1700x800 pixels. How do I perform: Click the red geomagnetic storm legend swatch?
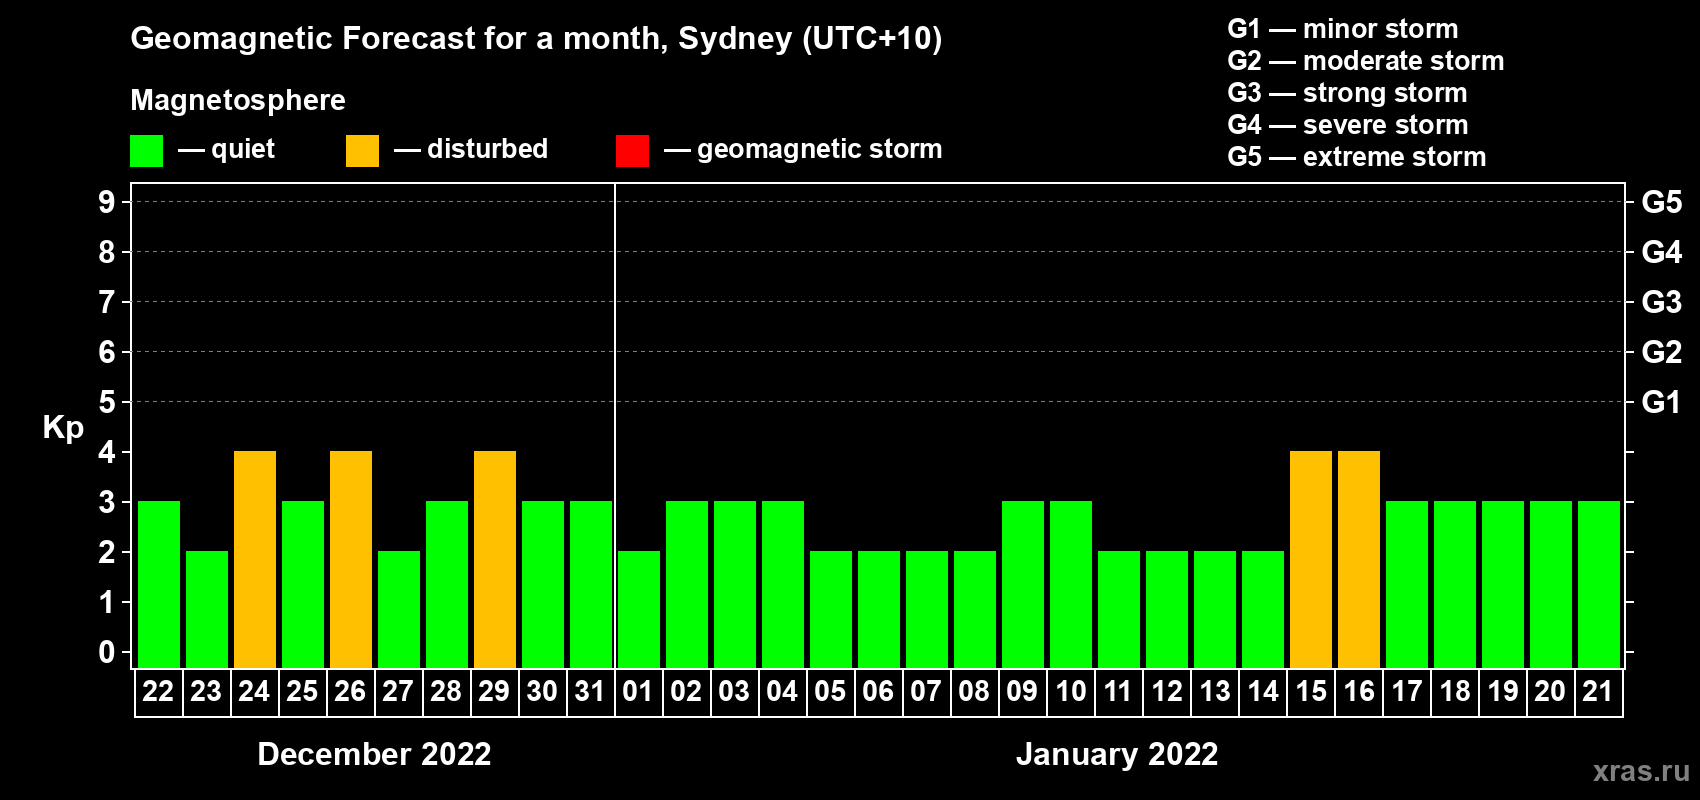pos(632,151)
